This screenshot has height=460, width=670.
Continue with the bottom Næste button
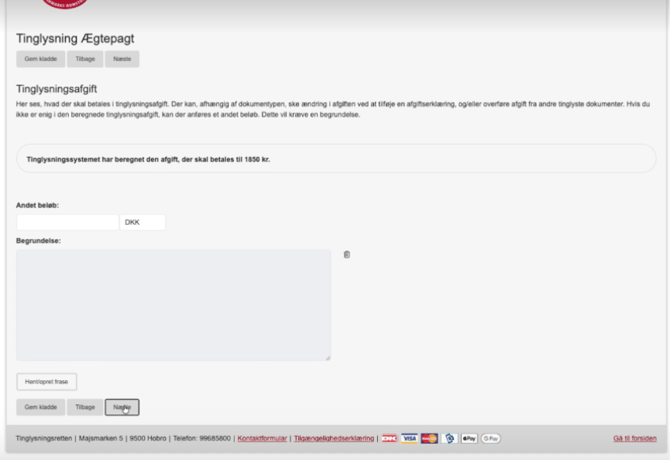pyautogui.click(x=122, y=407)
